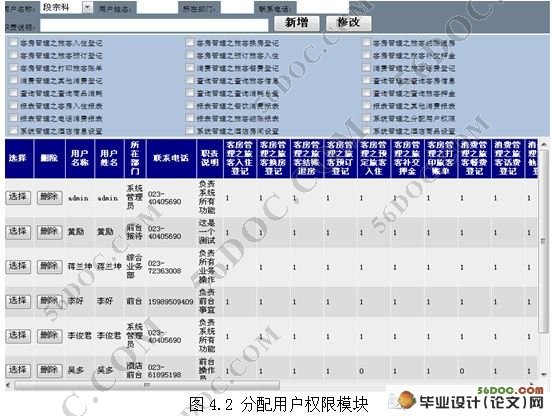Click the 联系电话 column header
Screen dimensions: 552x416
[171, 158]
